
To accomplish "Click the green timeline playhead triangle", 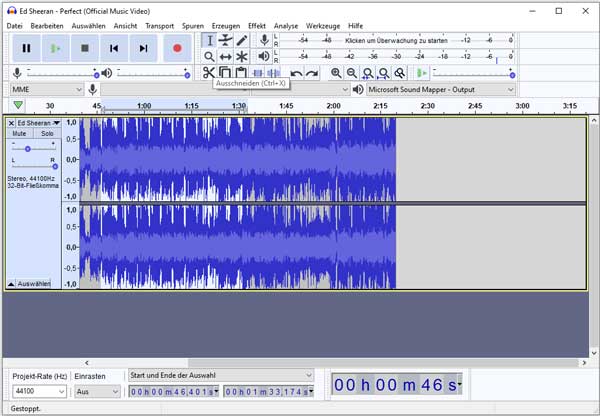I will coord(18,105).
